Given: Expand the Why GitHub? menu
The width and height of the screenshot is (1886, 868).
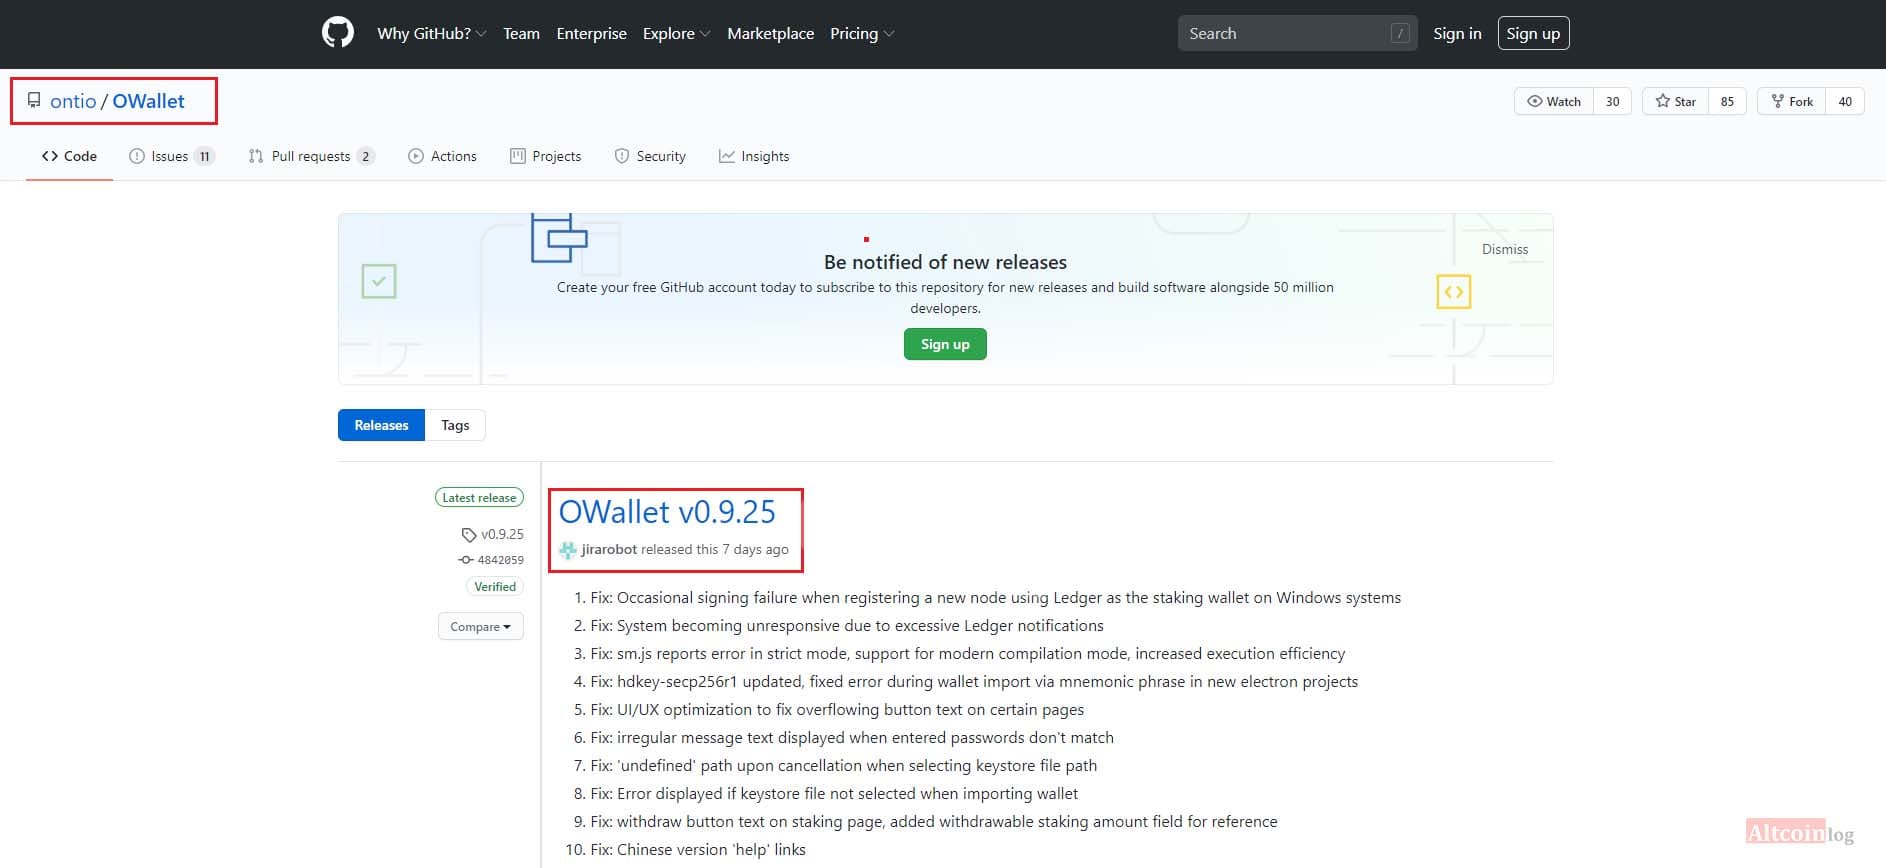Looking at the screenshot, I should pyautogui.click(x=432, y=33).
